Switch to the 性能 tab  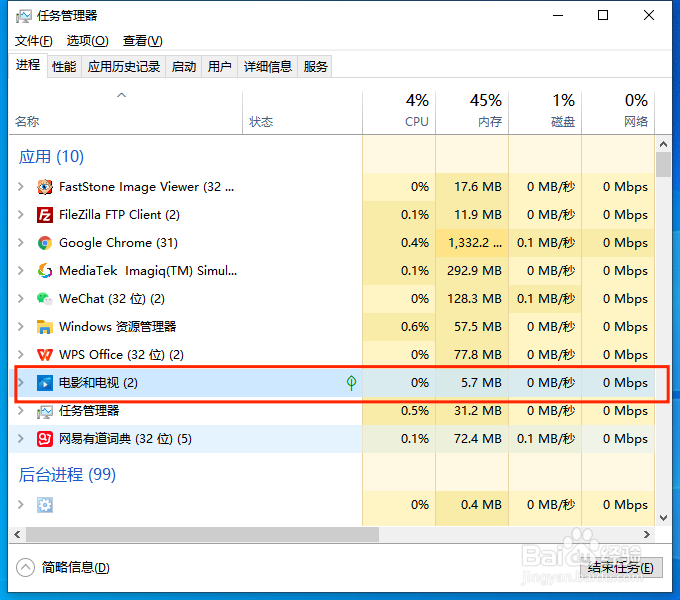(64, 67)
